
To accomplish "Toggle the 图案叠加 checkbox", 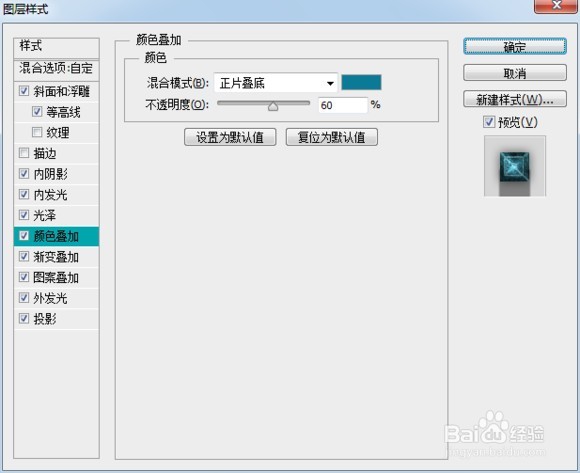I will click(24, 277).
